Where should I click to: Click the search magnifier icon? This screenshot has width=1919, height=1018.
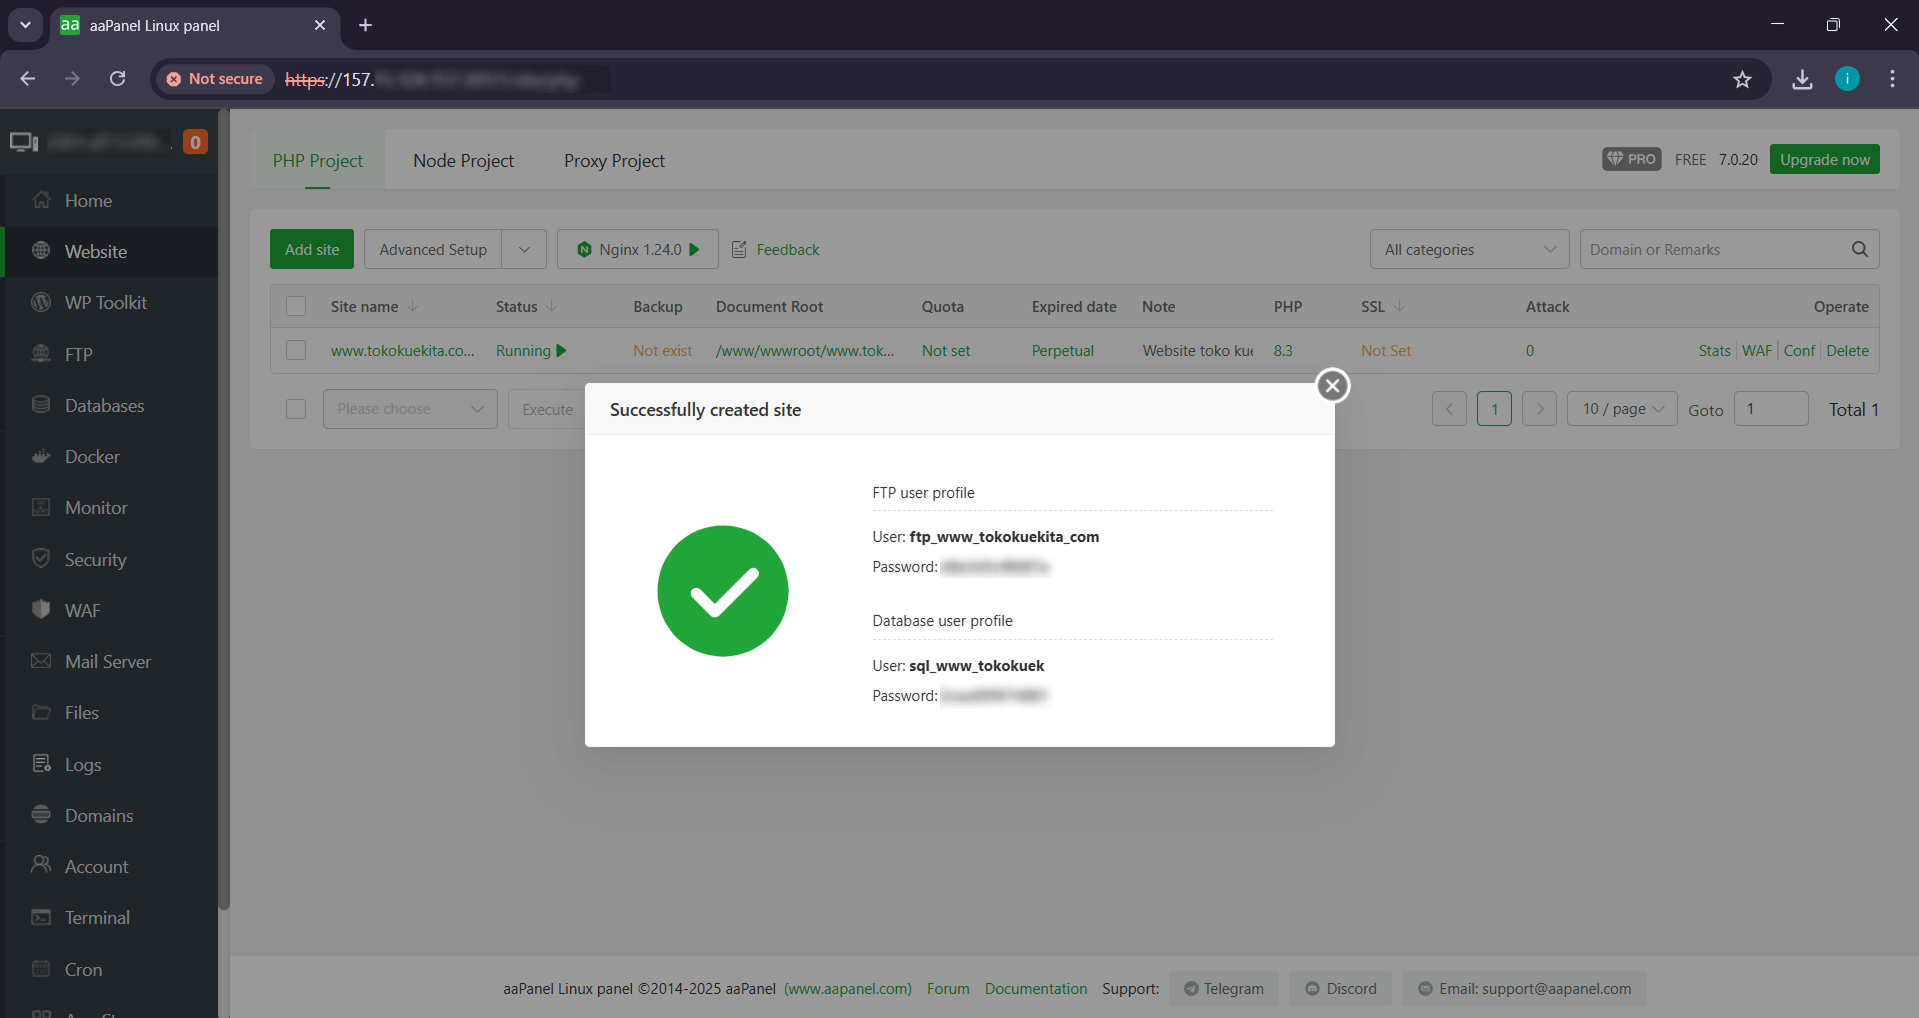(1859, 249)
